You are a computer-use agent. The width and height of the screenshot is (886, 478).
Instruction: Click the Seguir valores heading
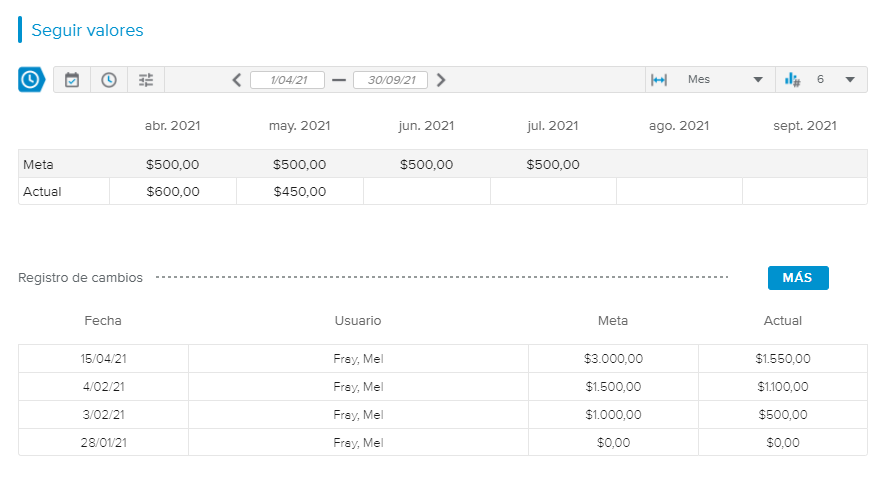[x=87, y=30]
